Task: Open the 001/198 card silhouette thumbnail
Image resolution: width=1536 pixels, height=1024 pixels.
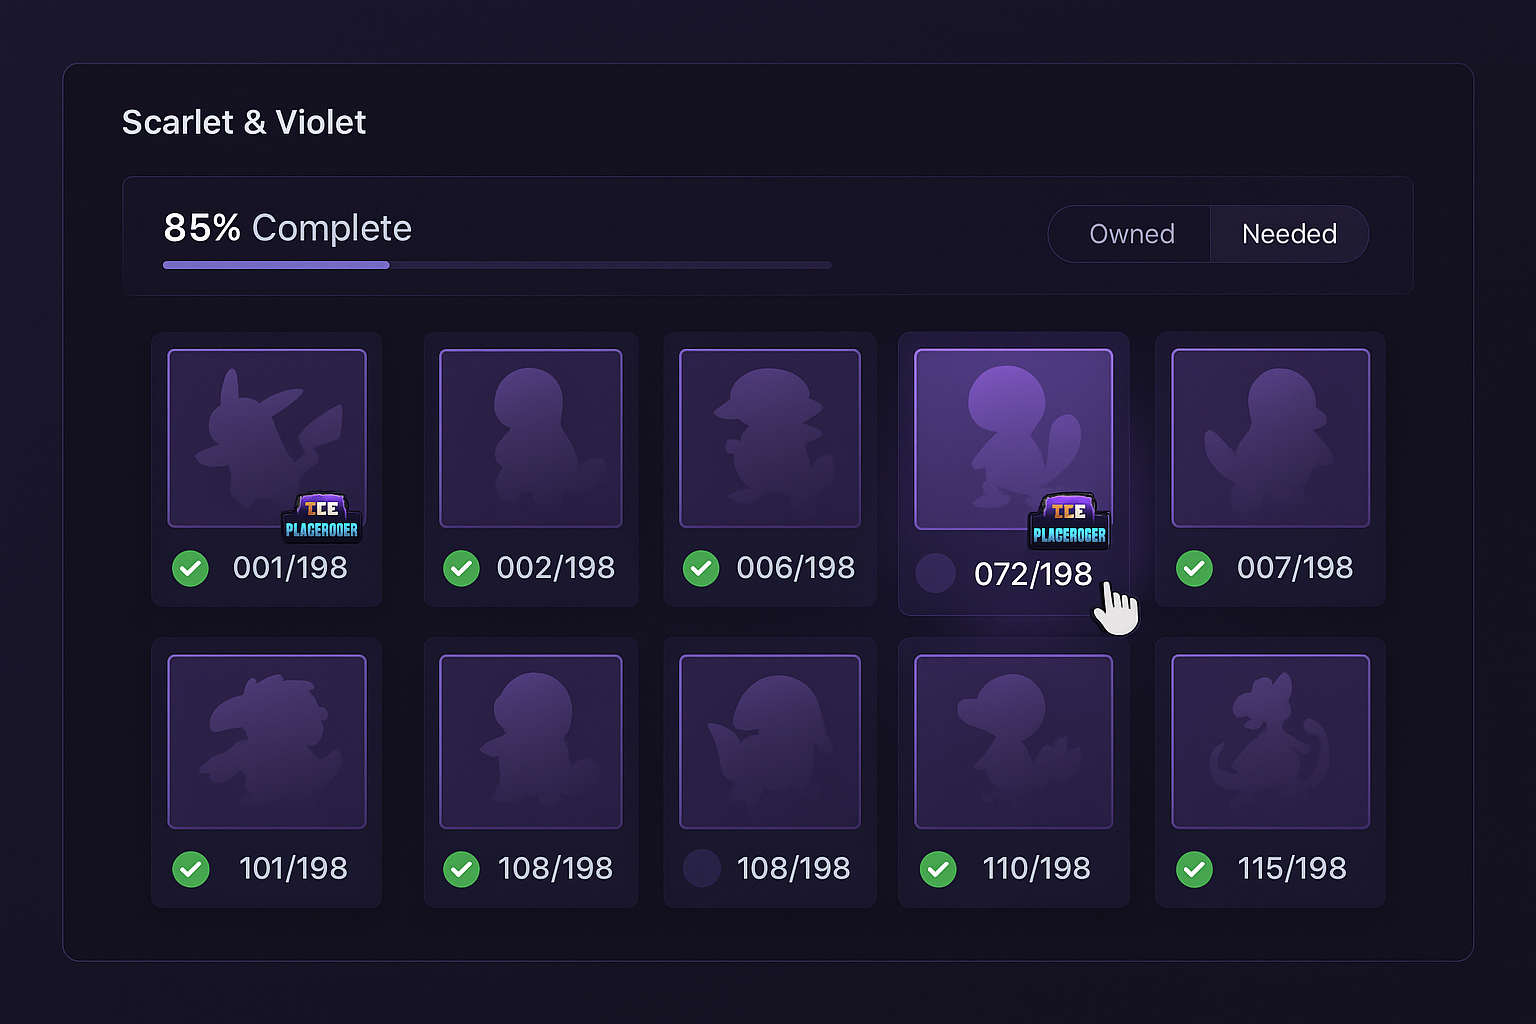Action: point(266,437)
